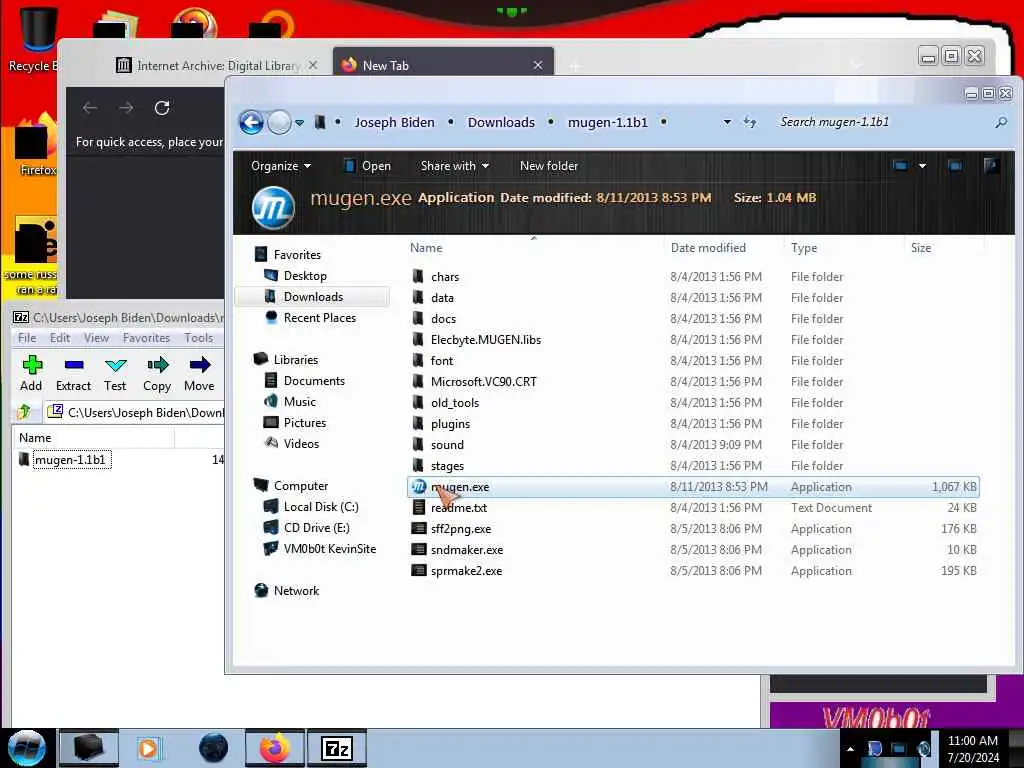Select the Elecbyte.MUGEN.libs folder
Viewport: 1024px width, 768px height.
point(485,340)
